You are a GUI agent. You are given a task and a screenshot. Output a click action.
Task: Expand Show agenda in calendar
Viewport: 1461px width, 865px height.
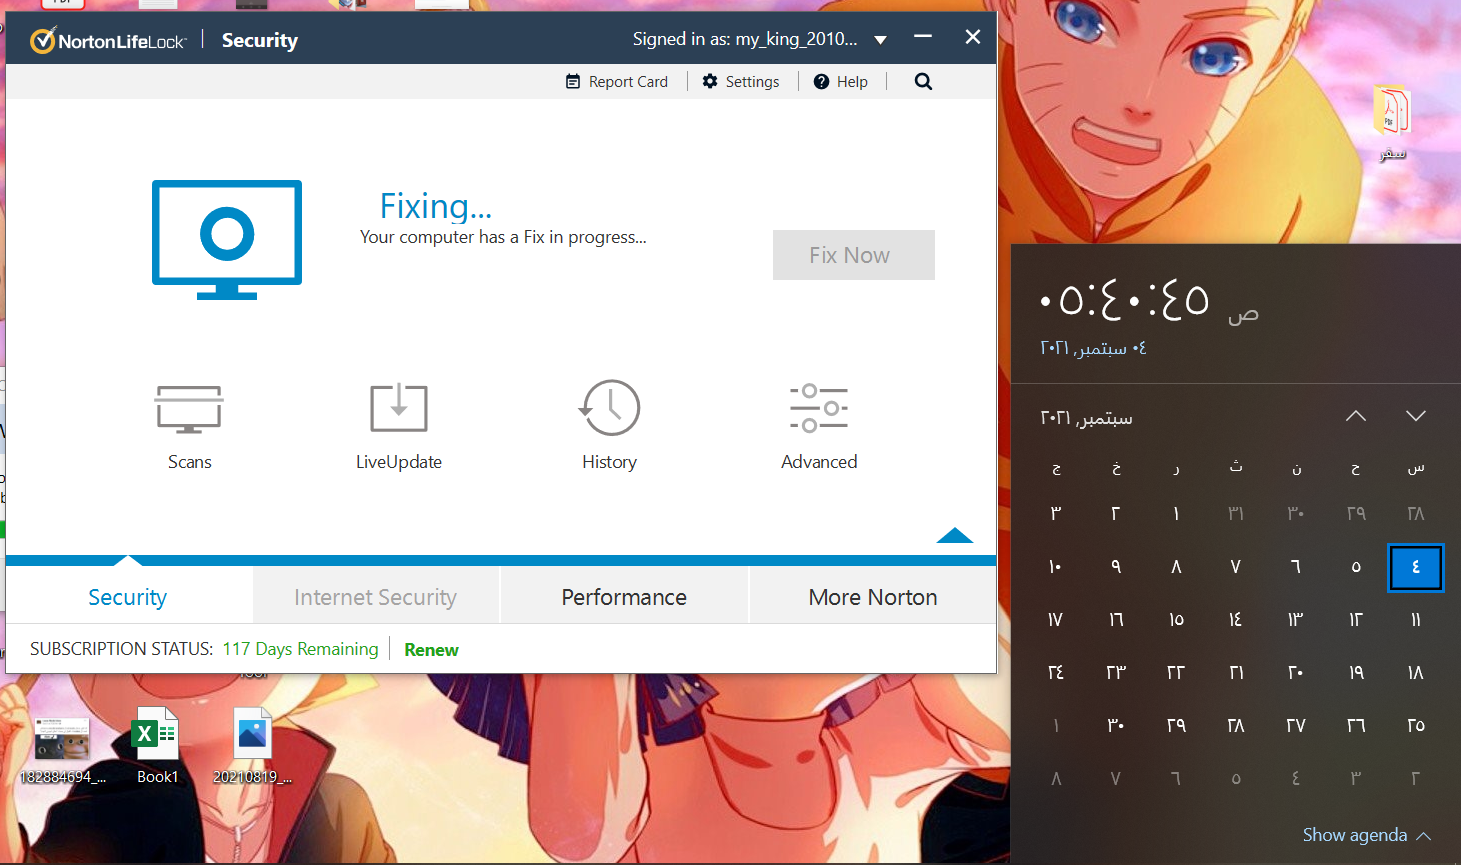click(x=1366, y=835)
